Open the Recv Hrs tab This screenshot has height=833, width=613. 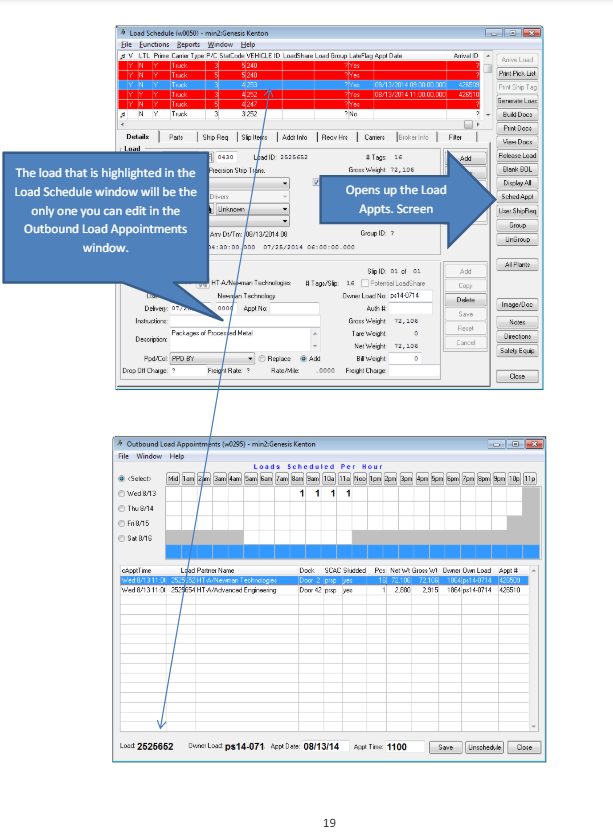[335, 137]
